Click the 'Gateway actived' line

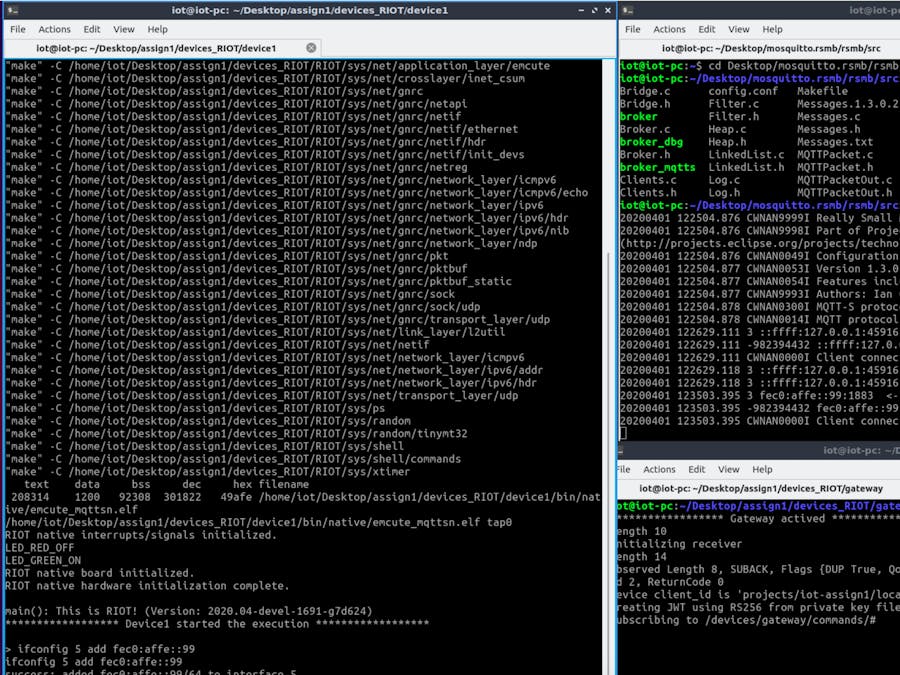tap(758, 519)
